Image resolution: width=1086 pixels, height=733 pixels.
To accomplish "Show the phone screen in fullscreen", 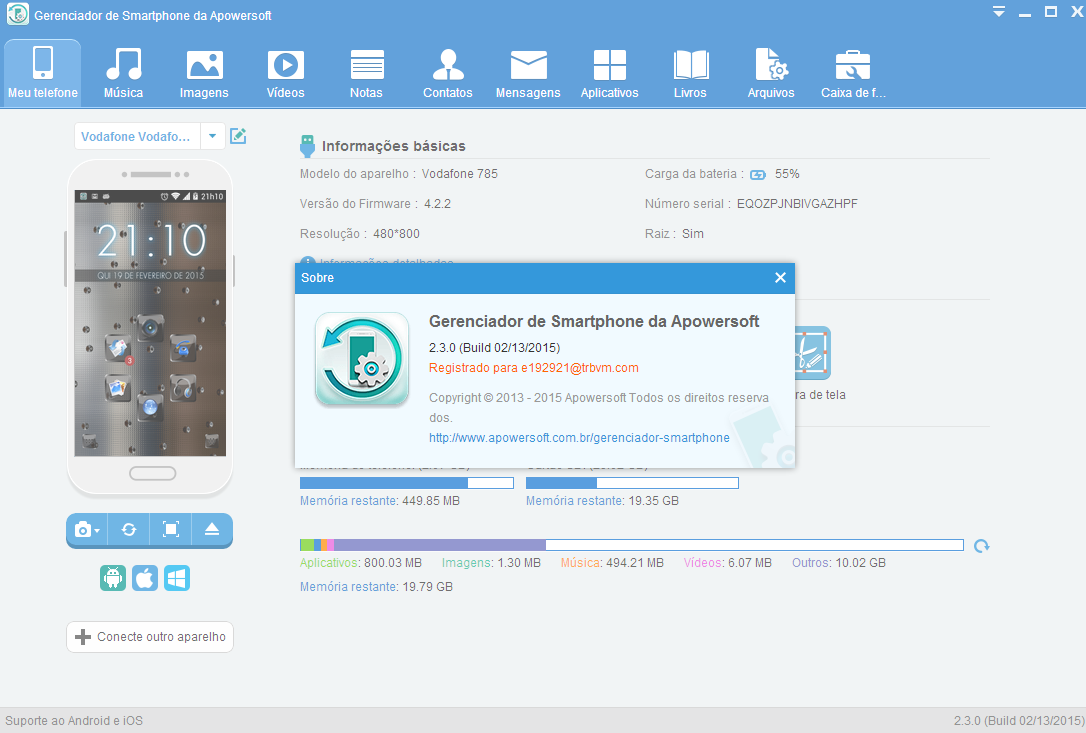I will click(171, 530).
